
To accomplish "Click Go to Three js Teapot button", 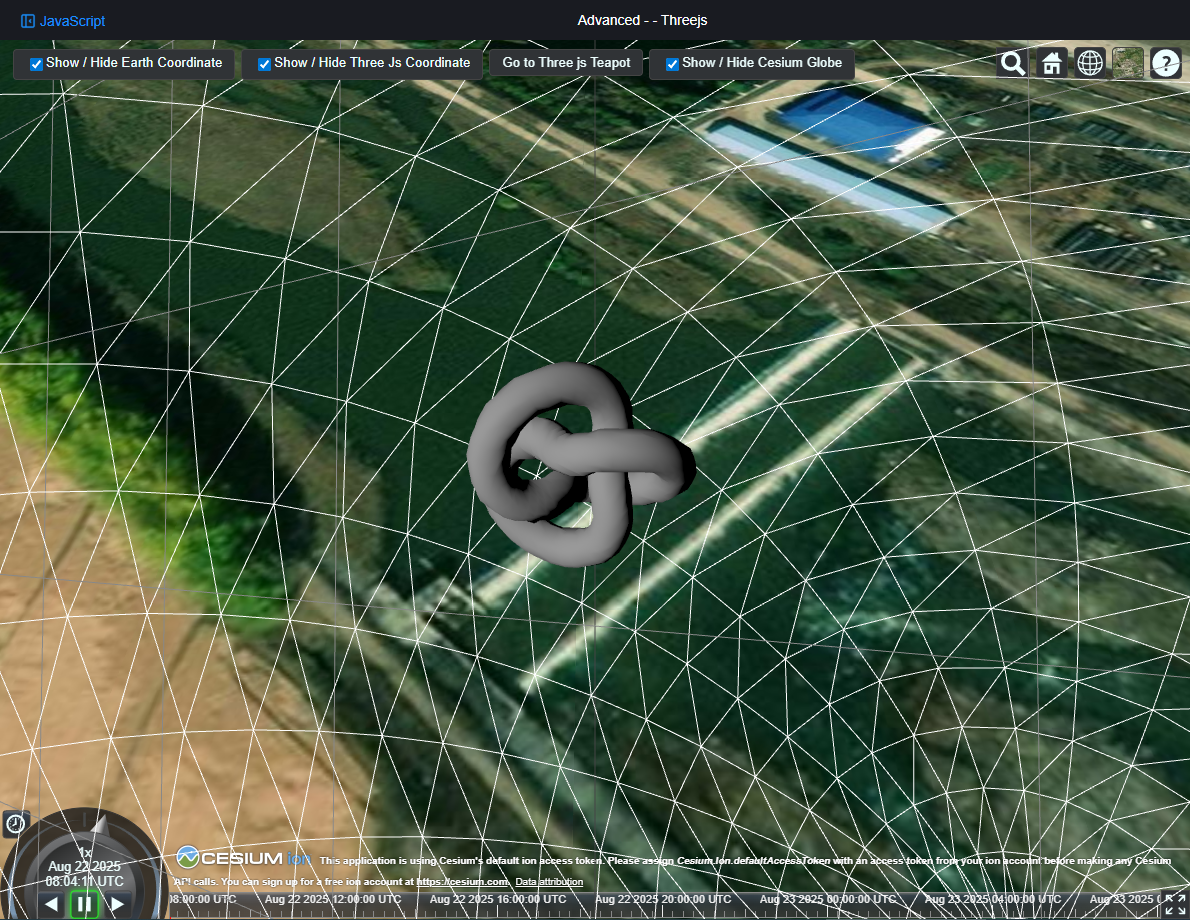I will [x=566, y=63].
